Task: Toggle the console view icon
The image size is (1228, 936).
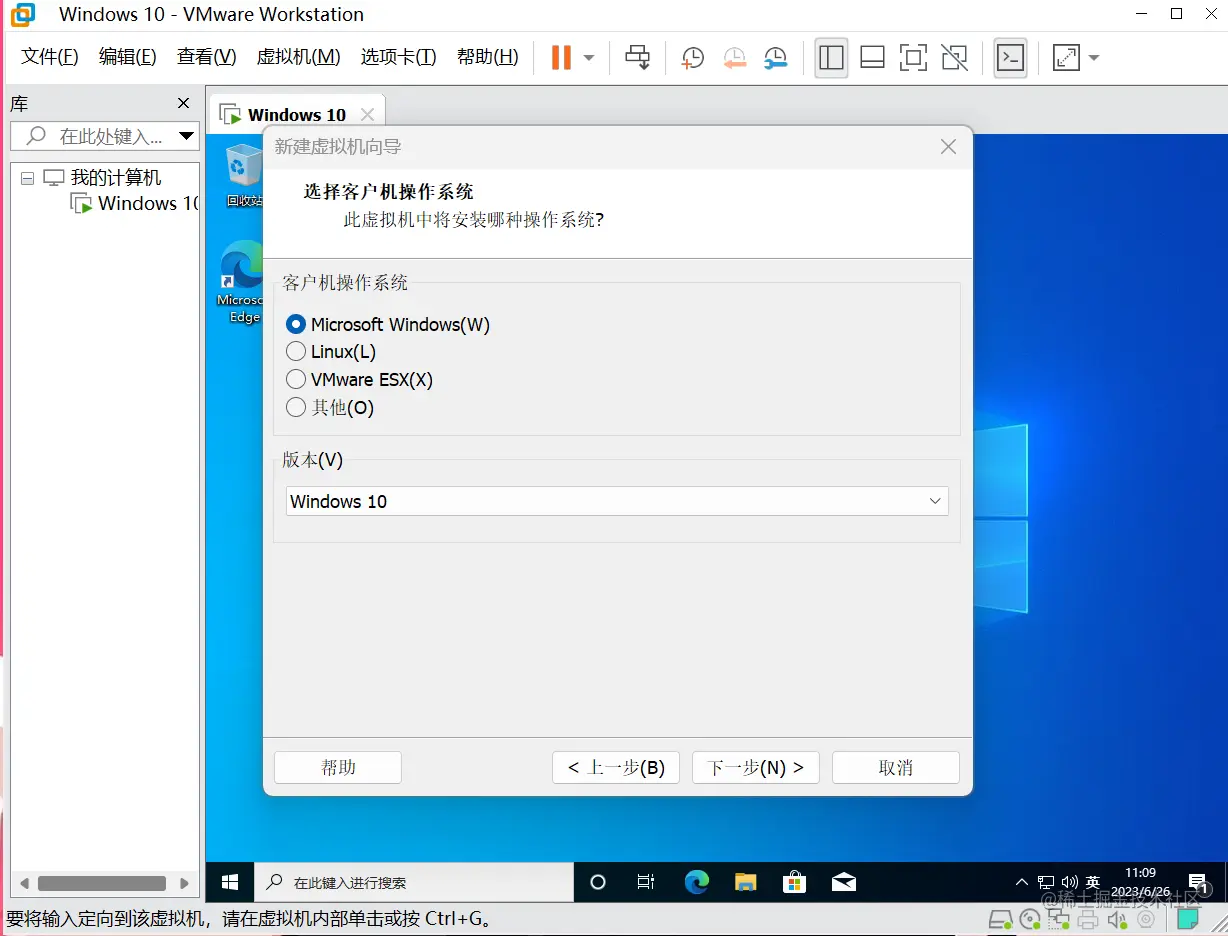Action: (x=1011, y=58)
